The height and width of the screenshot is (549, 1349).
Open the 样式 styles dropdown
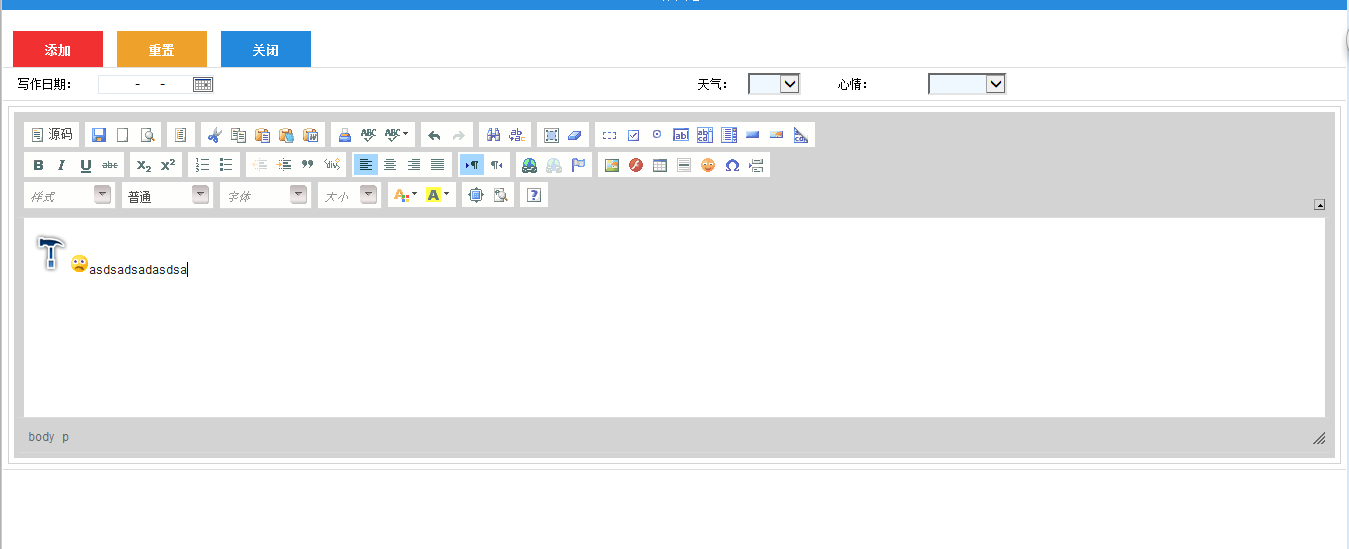pyautogui.click(x=69, y=195)
